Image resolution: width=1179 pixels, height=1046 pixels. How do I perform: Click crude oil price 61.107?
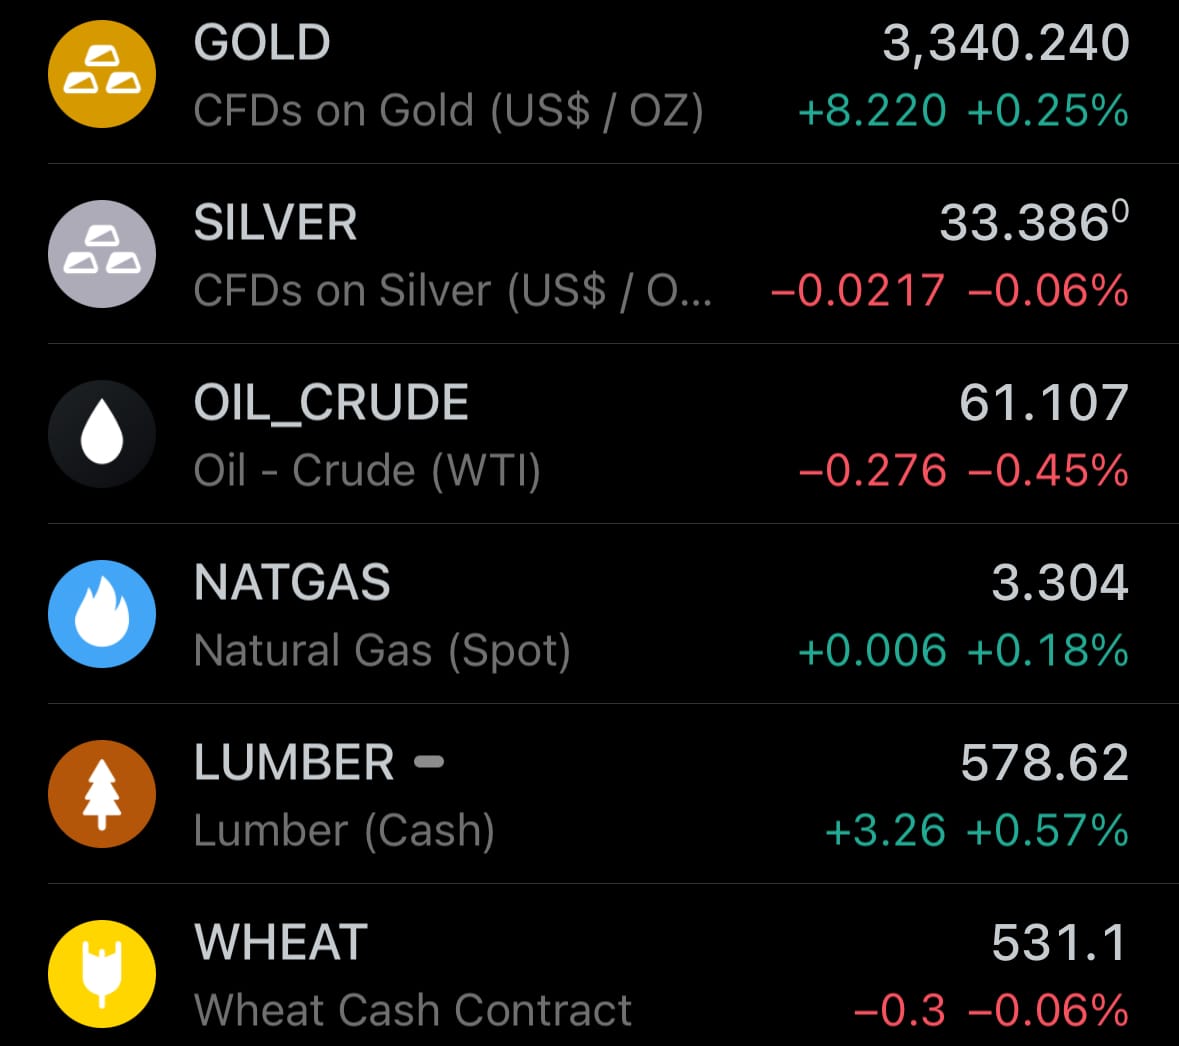point(1044,402)
